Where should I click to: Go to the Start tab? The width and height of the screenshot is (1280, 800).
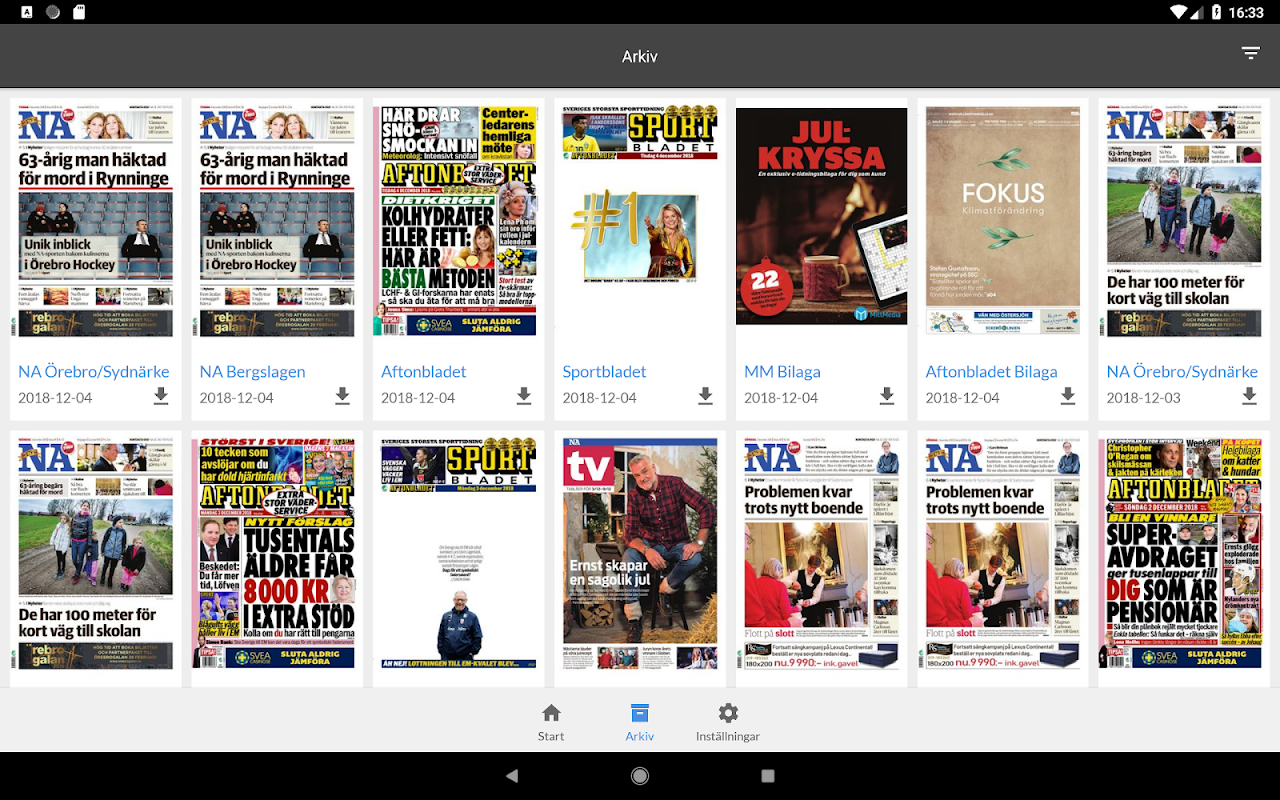551,722
